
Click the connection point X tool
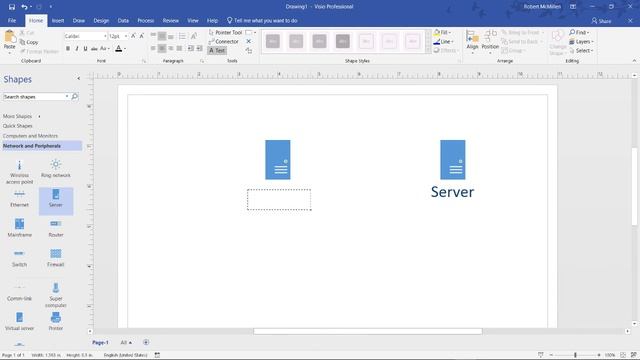(249, 41)
